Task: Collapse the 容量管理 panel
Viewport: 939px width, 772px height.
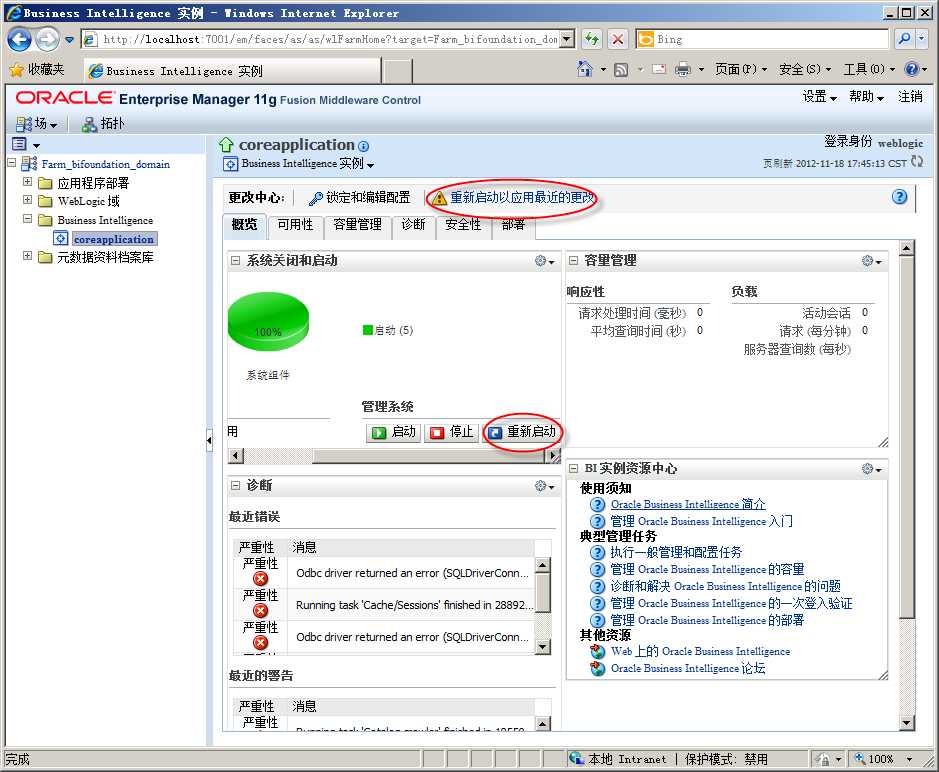Action: (573, 261)
